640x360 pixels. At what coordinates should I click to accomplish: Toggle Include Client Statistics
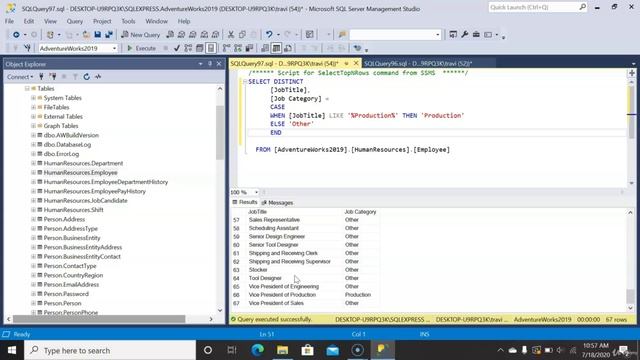pyautogui.click(x=249, y=48)
